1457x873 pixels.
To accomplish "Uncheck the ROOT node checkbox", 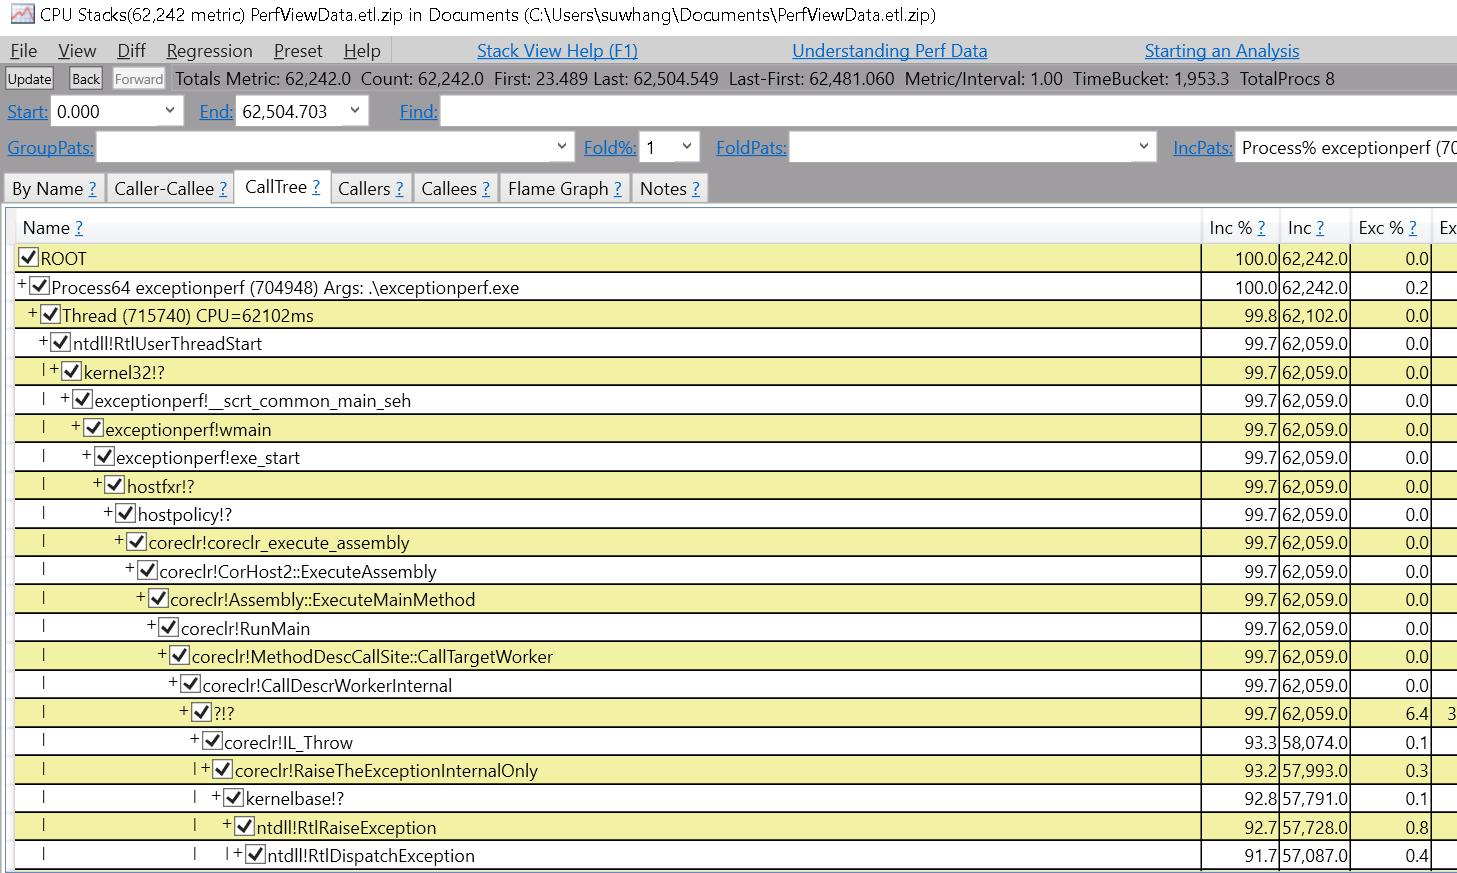I will [27, 257].
